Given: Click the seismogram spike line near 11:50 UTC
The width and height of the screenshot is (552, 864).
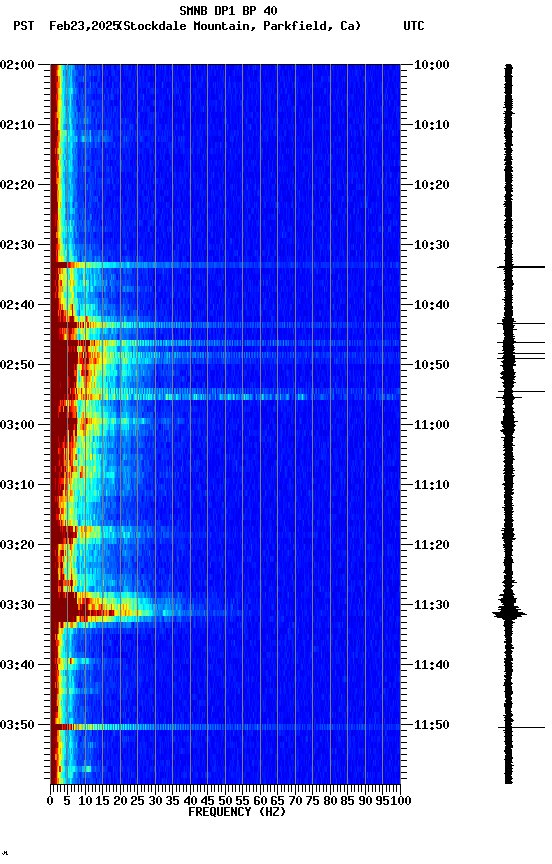Looking at the screenshot, I should (x=521, y=728).
